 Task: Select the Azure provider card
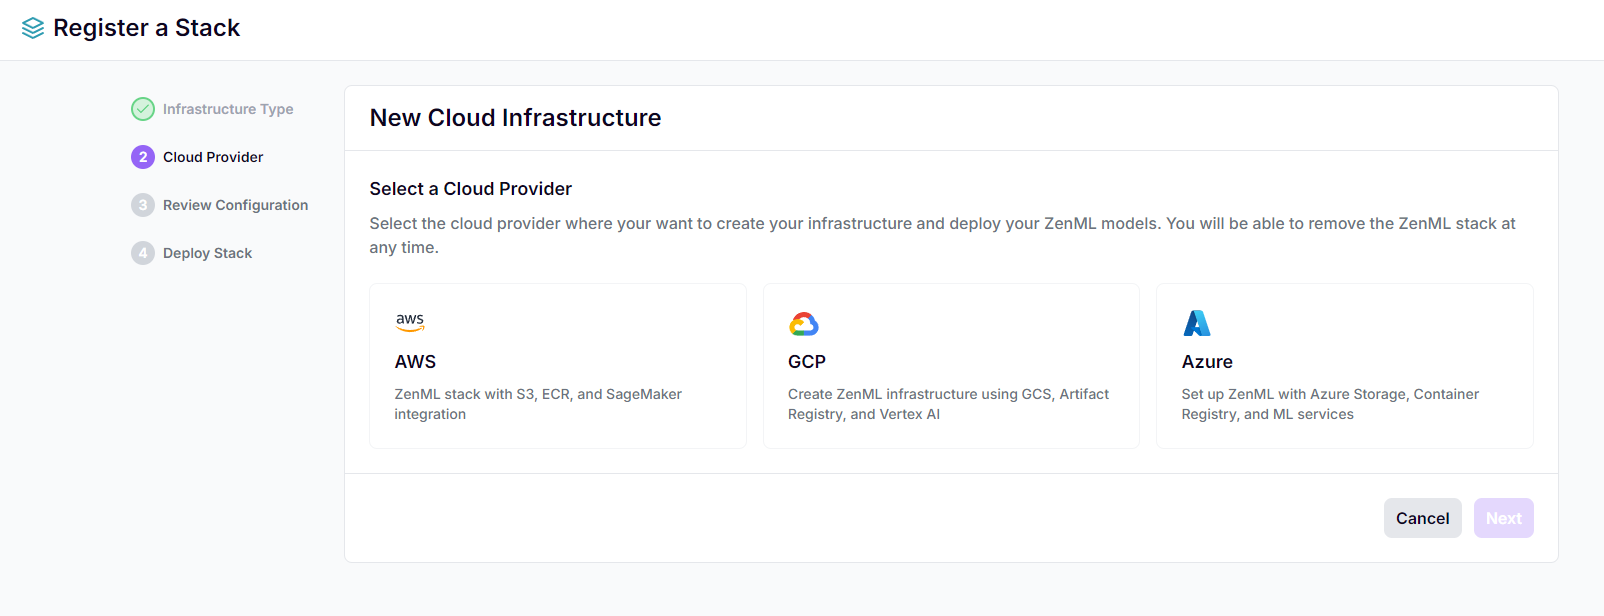pos(1344,365)
